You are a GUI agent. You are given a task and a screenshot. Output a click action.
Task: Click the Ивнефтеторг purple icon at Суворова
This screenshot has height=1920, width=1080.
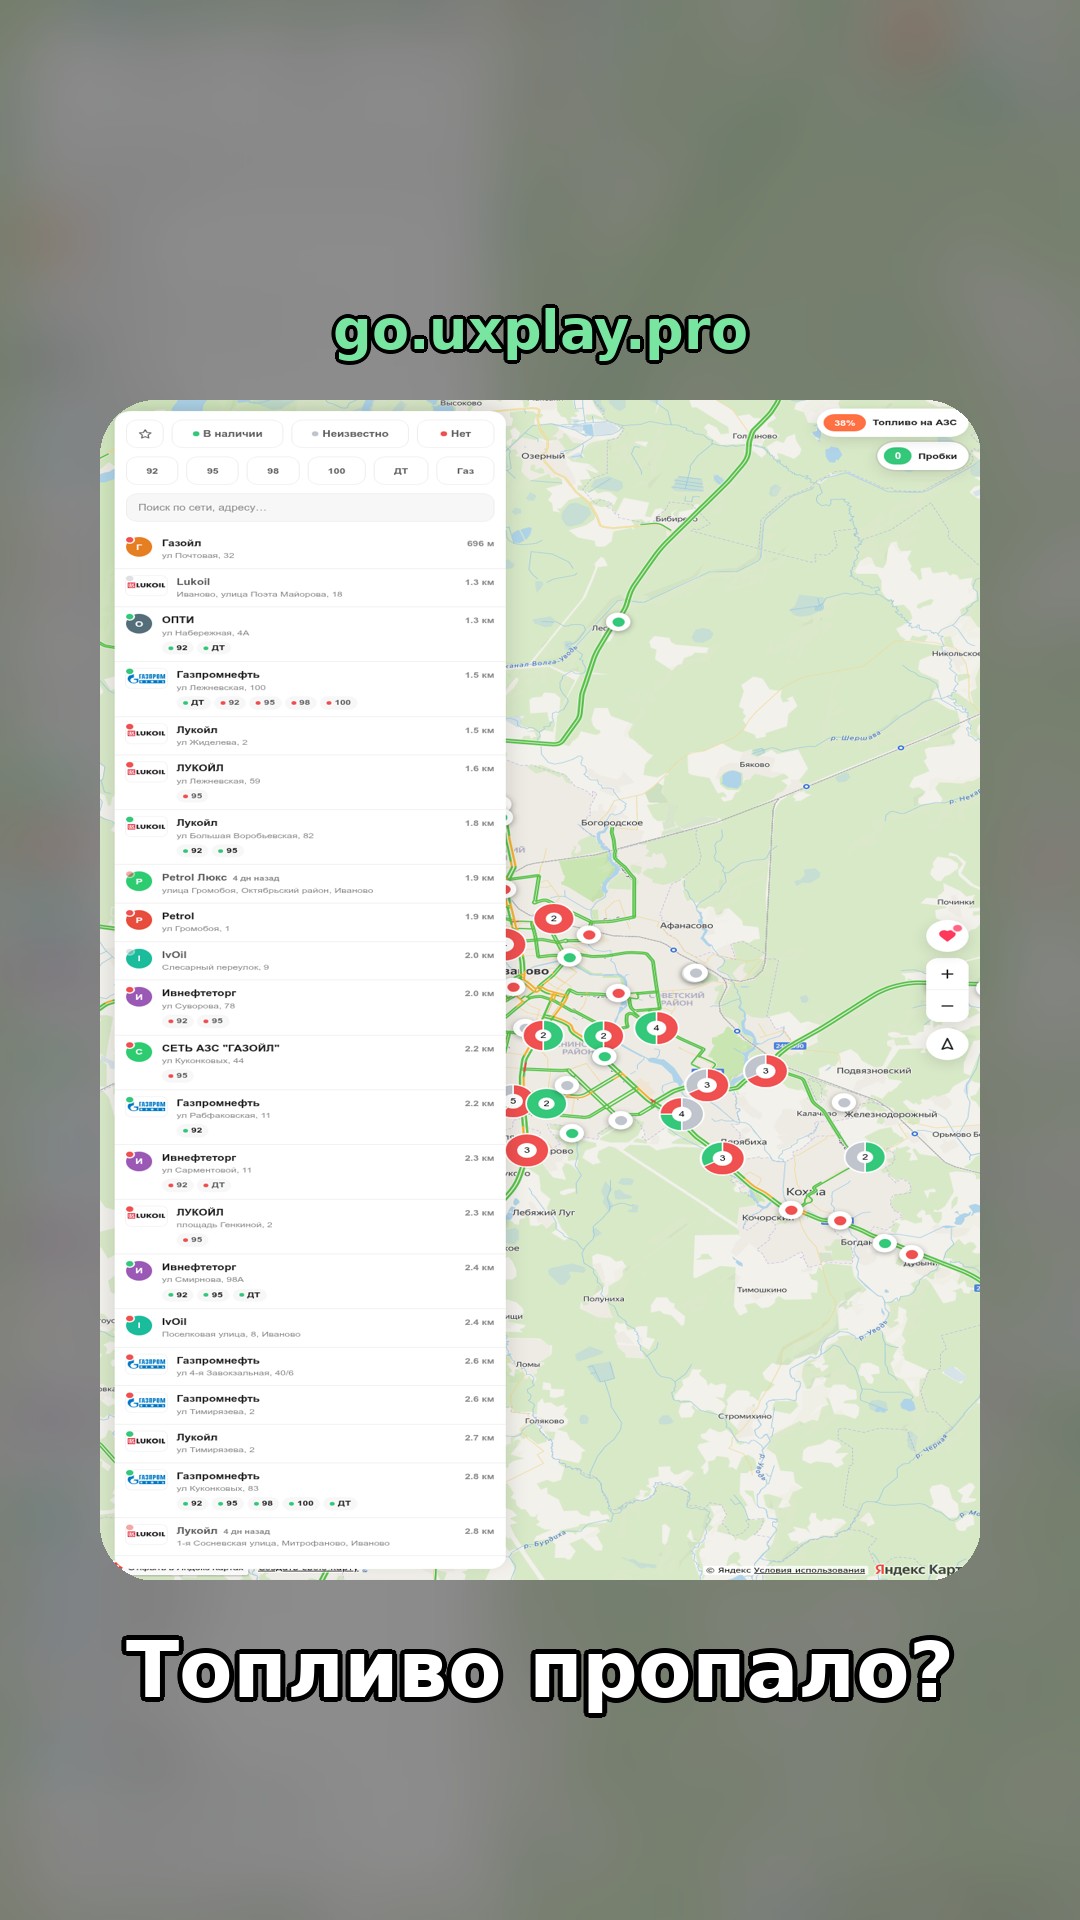[x=139, y=997]
